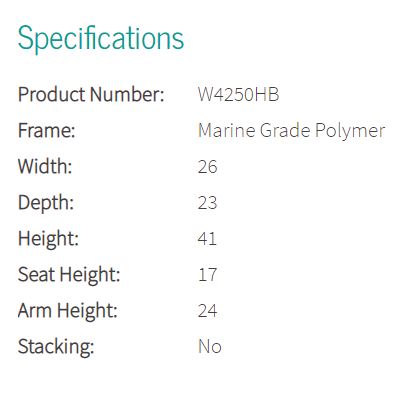Click the depth value 23

click(x=207, y=203)
